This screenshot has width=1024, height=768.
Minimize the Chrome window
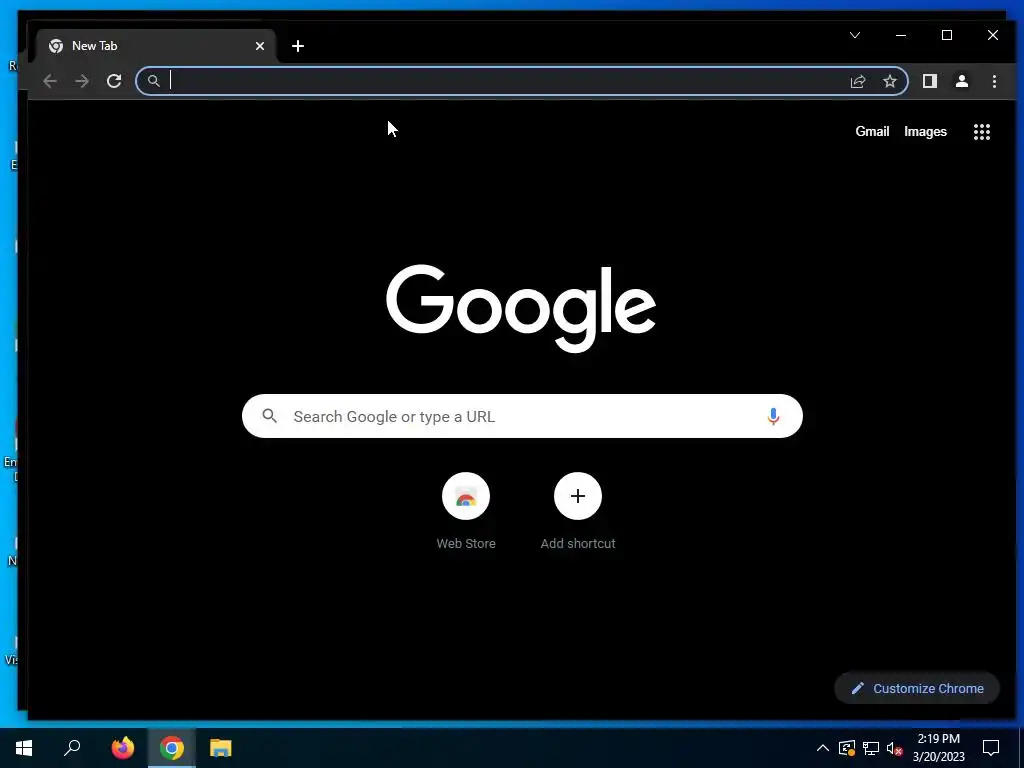(x=901, y=35)
